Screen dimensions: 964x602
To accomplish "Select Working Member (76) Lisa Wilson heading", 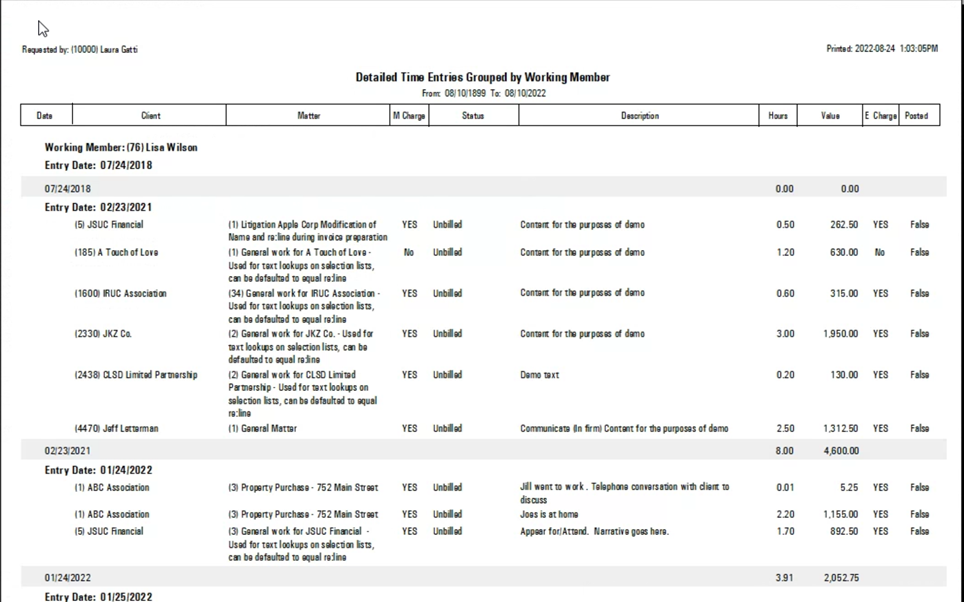I will click(x=121, y=148).
